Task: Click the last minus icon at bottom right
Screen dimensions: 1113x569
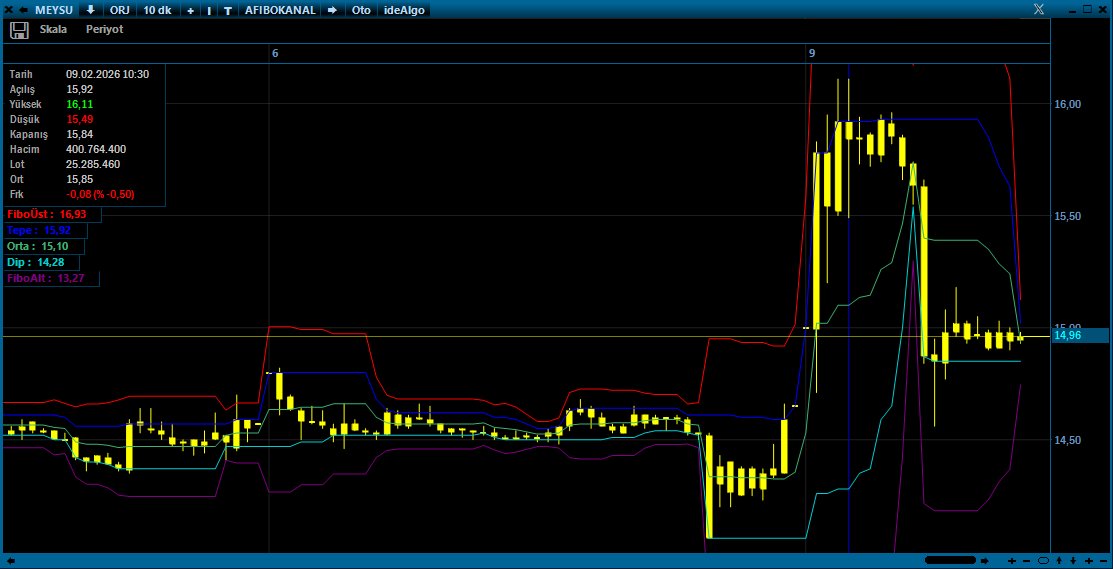Action: (1103, 560)
